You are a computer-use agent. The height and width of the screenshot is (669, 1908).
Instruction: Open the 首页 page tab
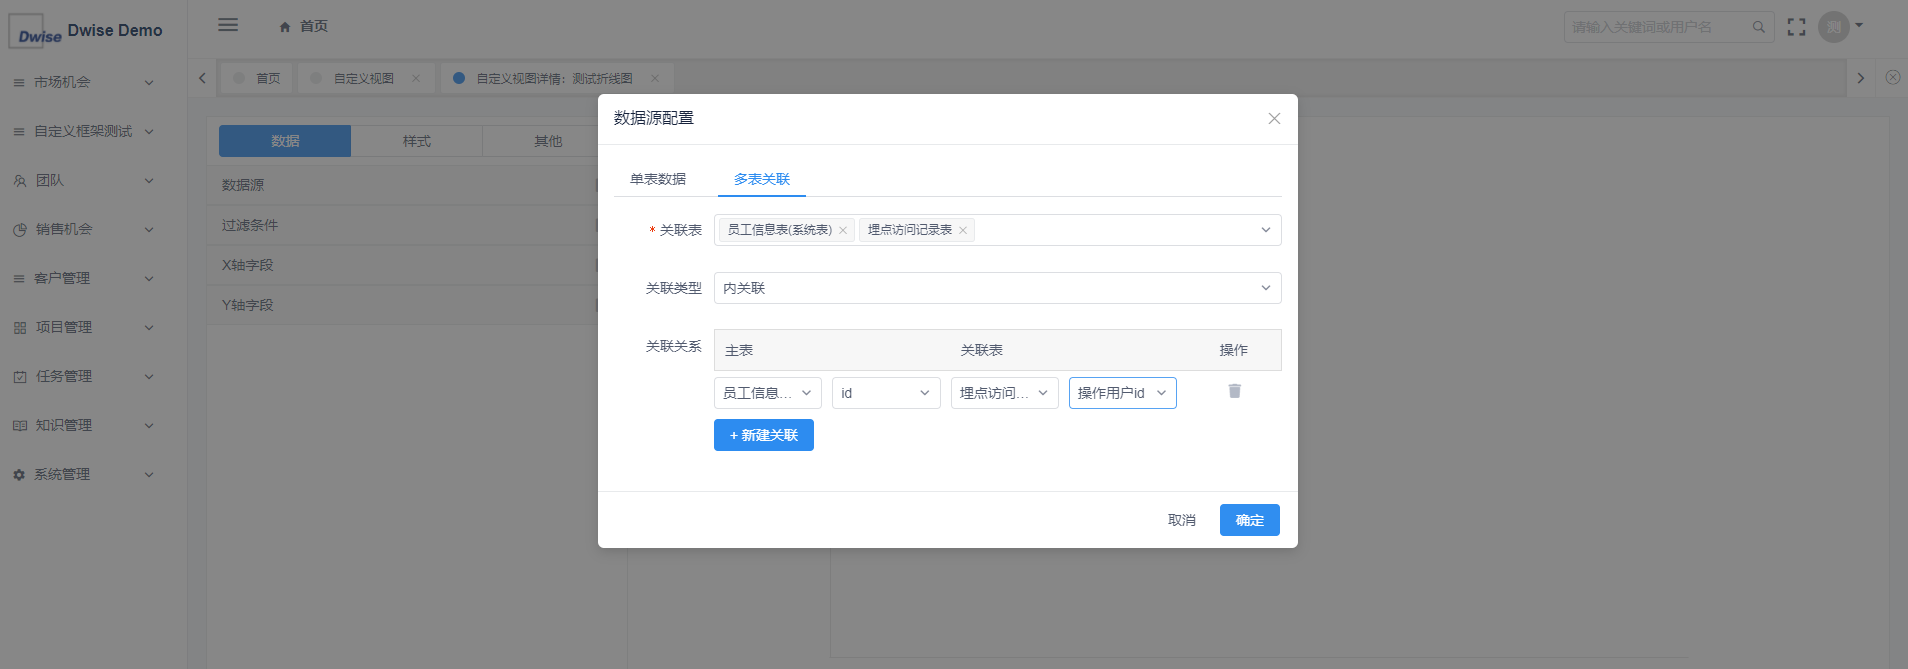257,78
